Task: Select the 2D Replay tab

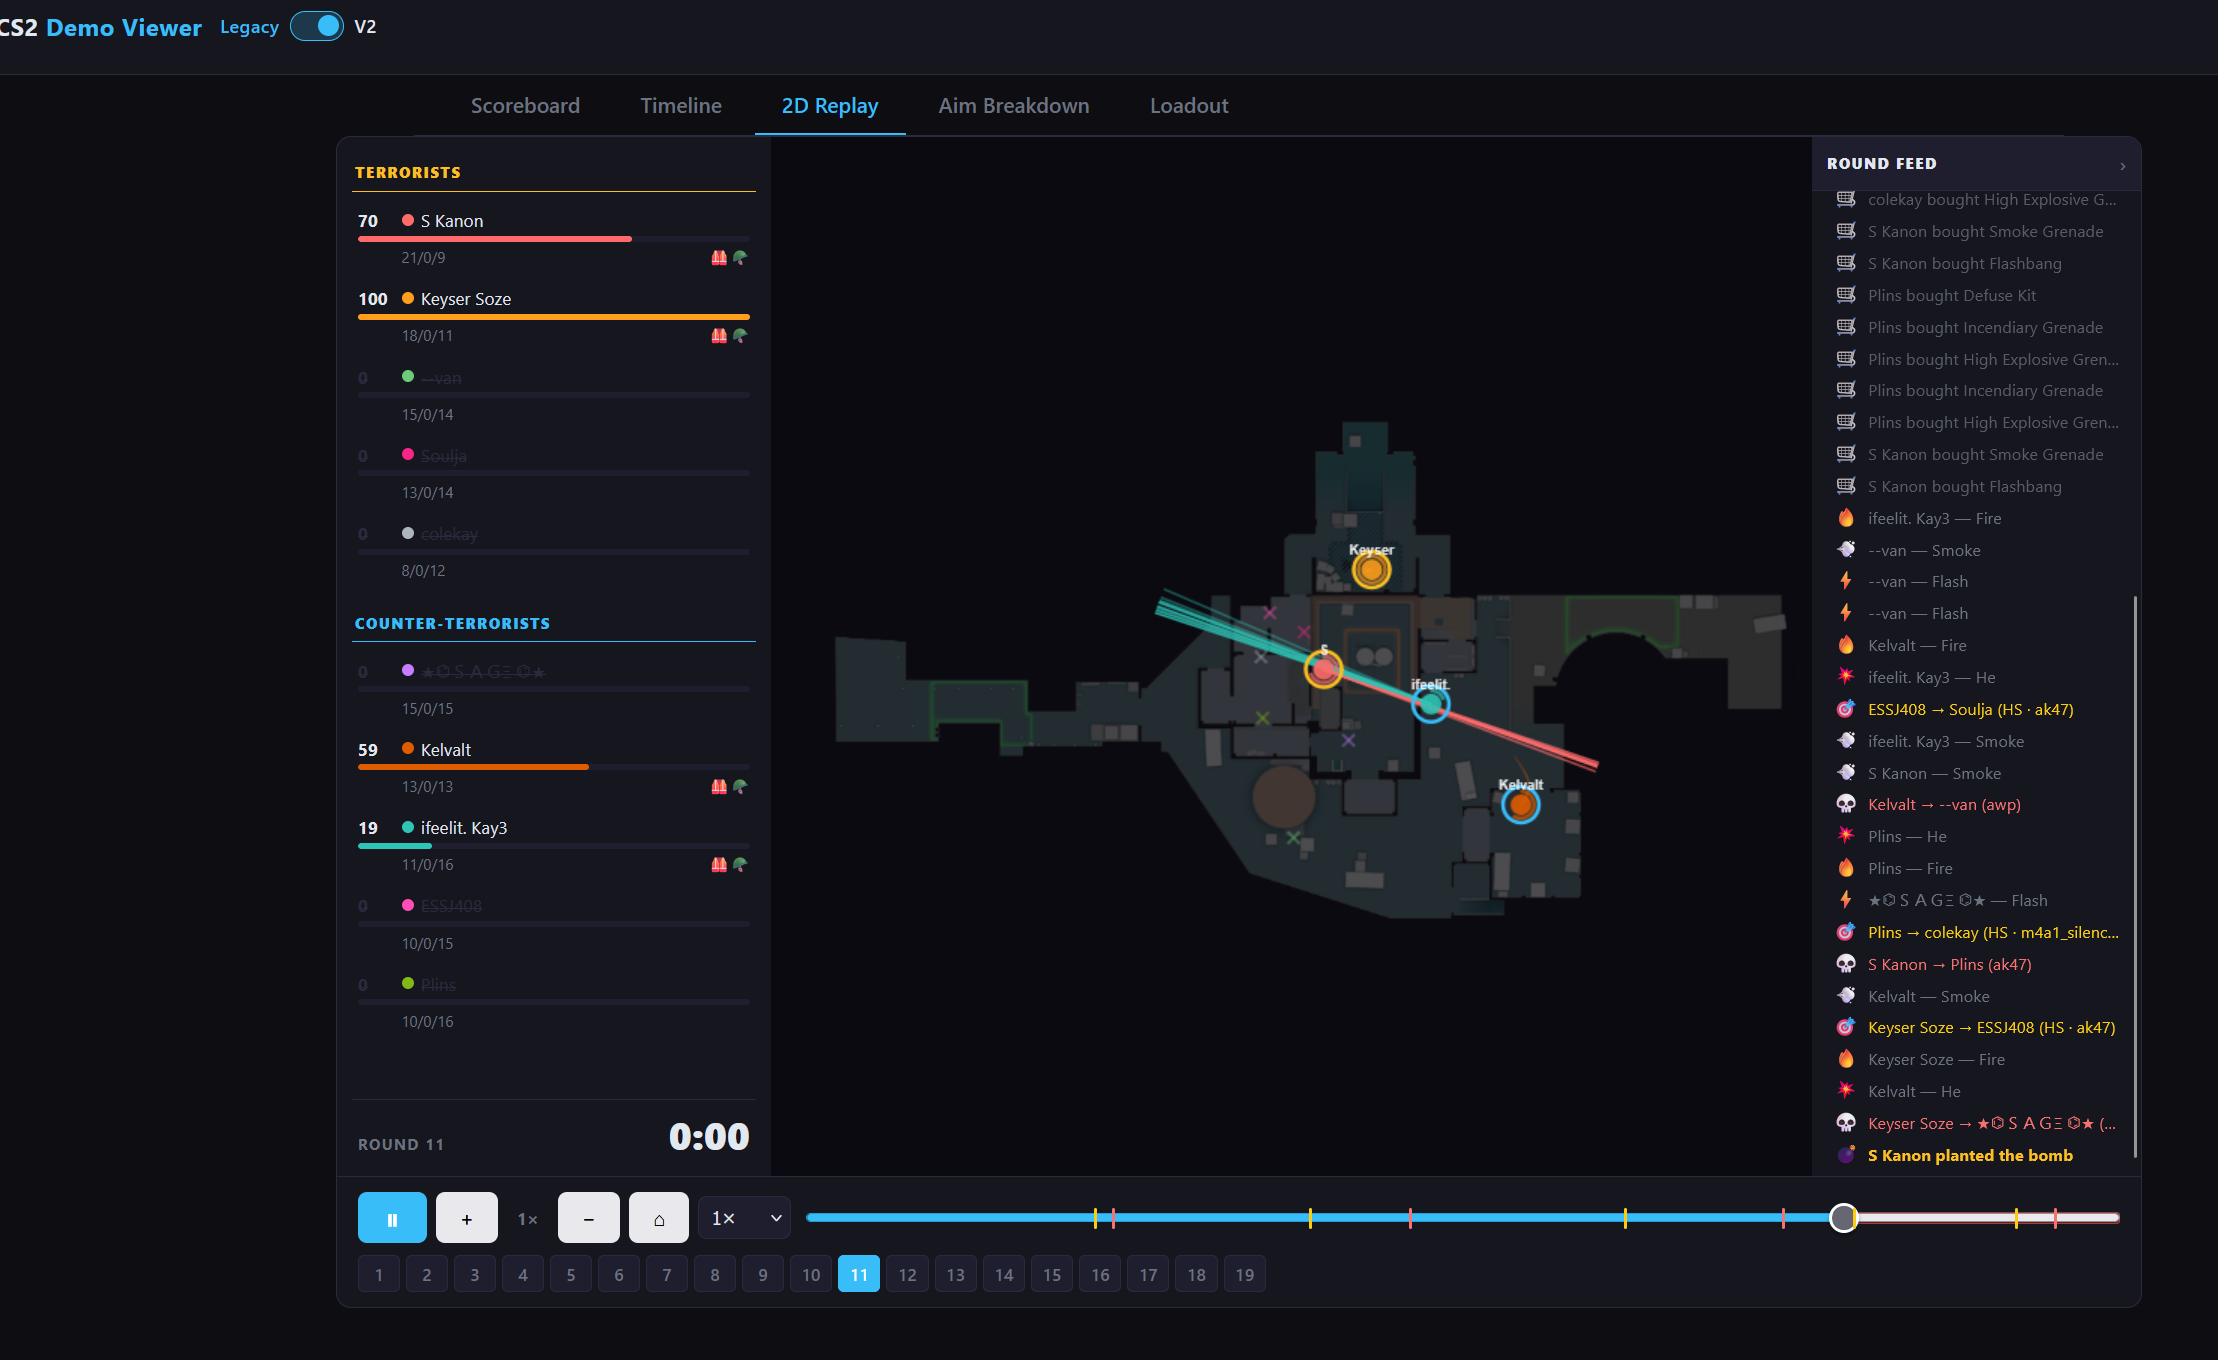Action: pos(830,106)
